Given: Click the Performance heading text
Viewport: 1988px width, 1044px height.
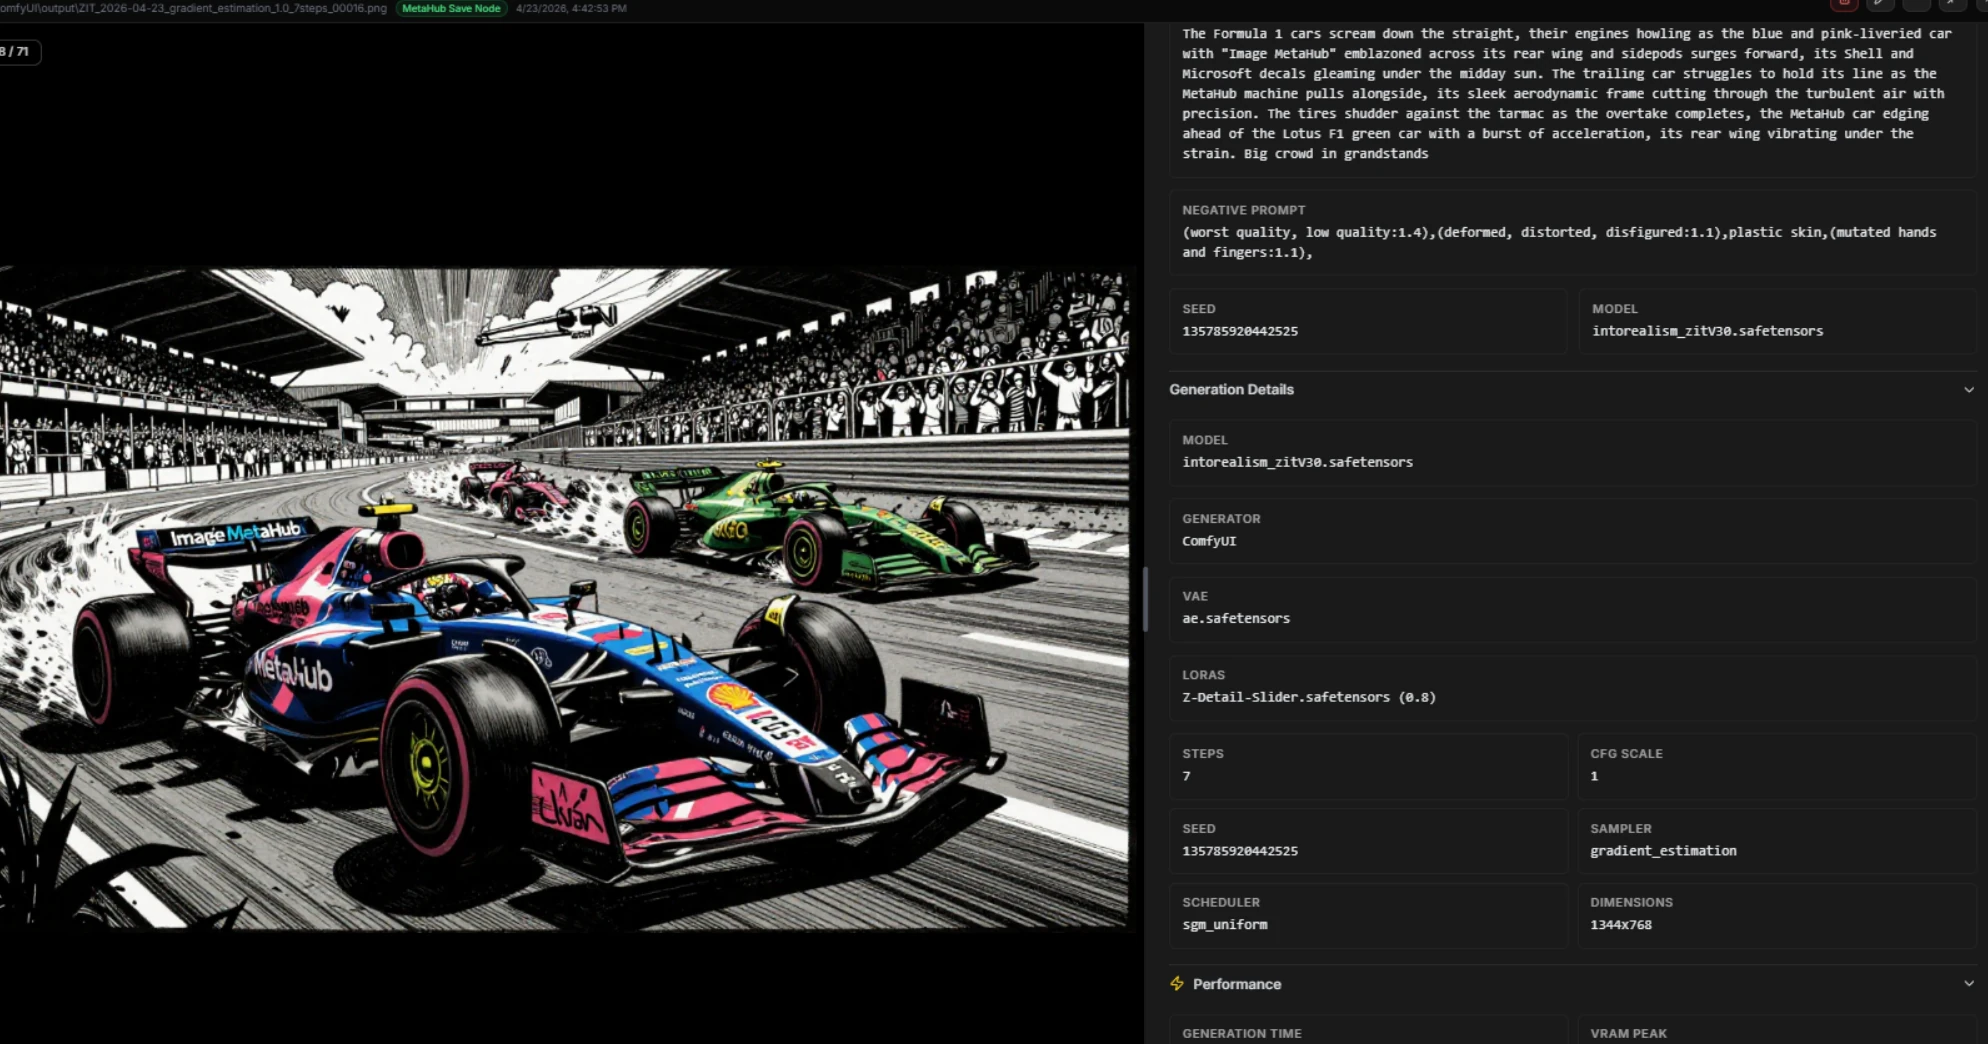Looking at the screenshot, I should [x=1236, y=984].
